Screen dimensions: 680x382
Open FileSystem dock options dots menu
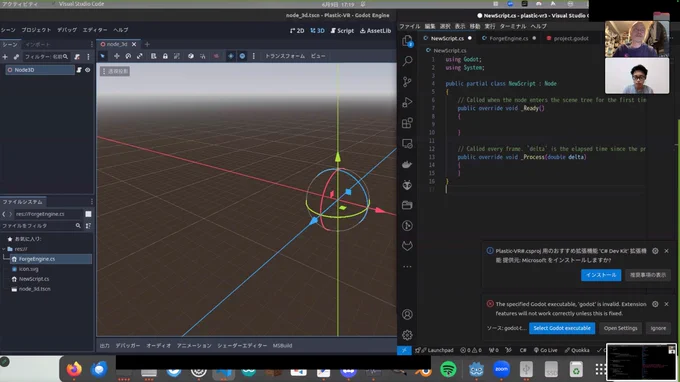point(92,202)
